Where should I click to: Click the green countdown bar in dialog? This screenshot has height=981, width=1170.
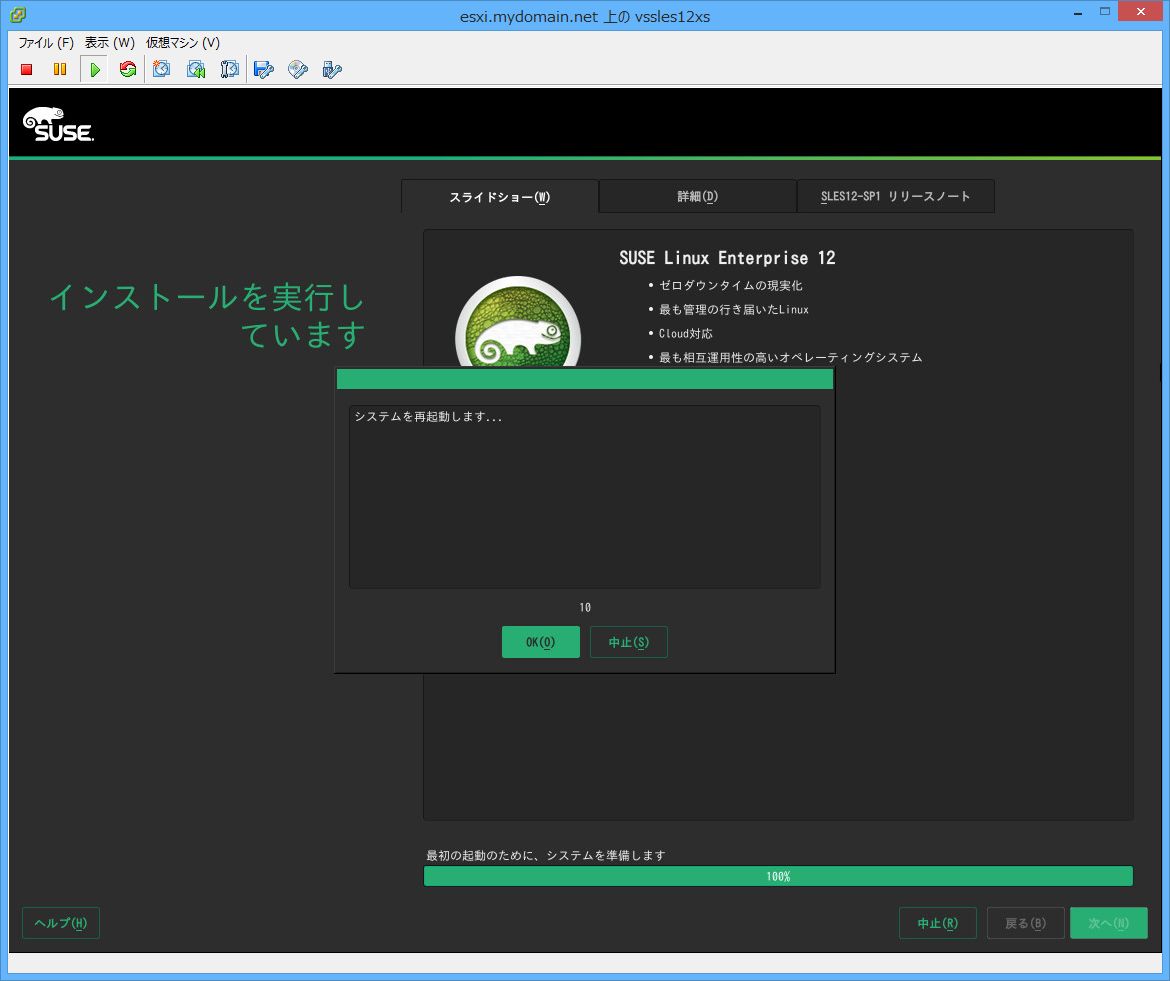tap(584, 379)
